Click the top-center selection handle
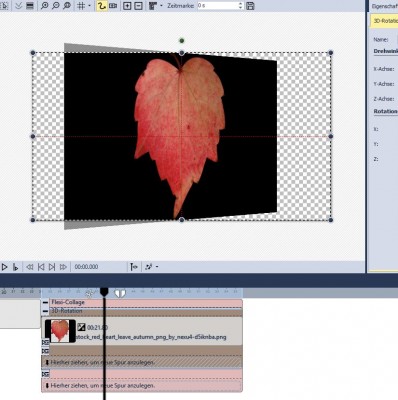The image size is (398, 400). [182, 53]
